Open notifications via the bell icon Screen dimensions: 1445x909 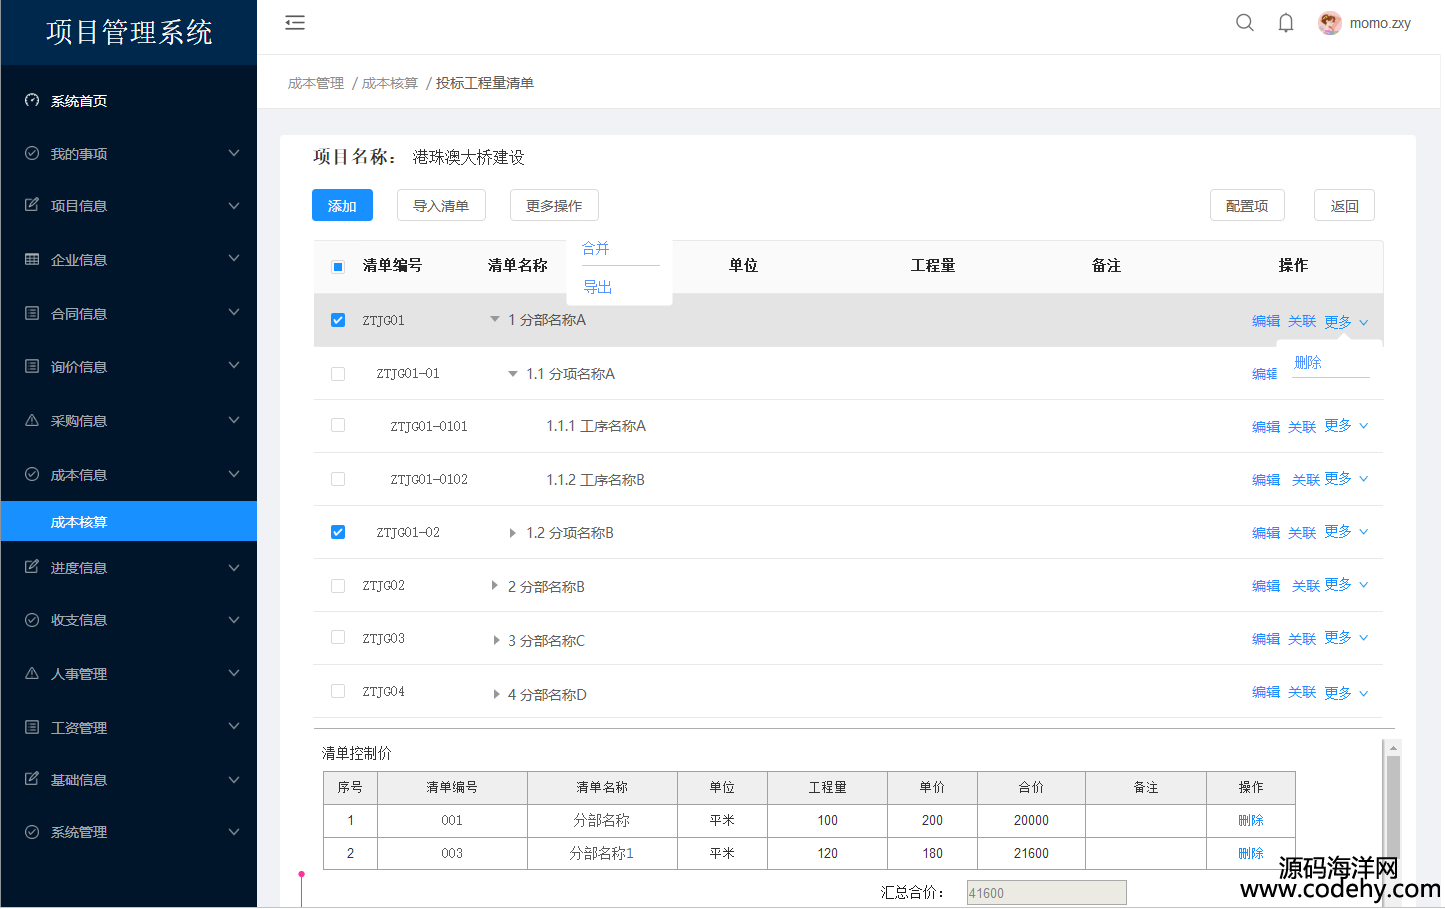tap(1286, 23)
